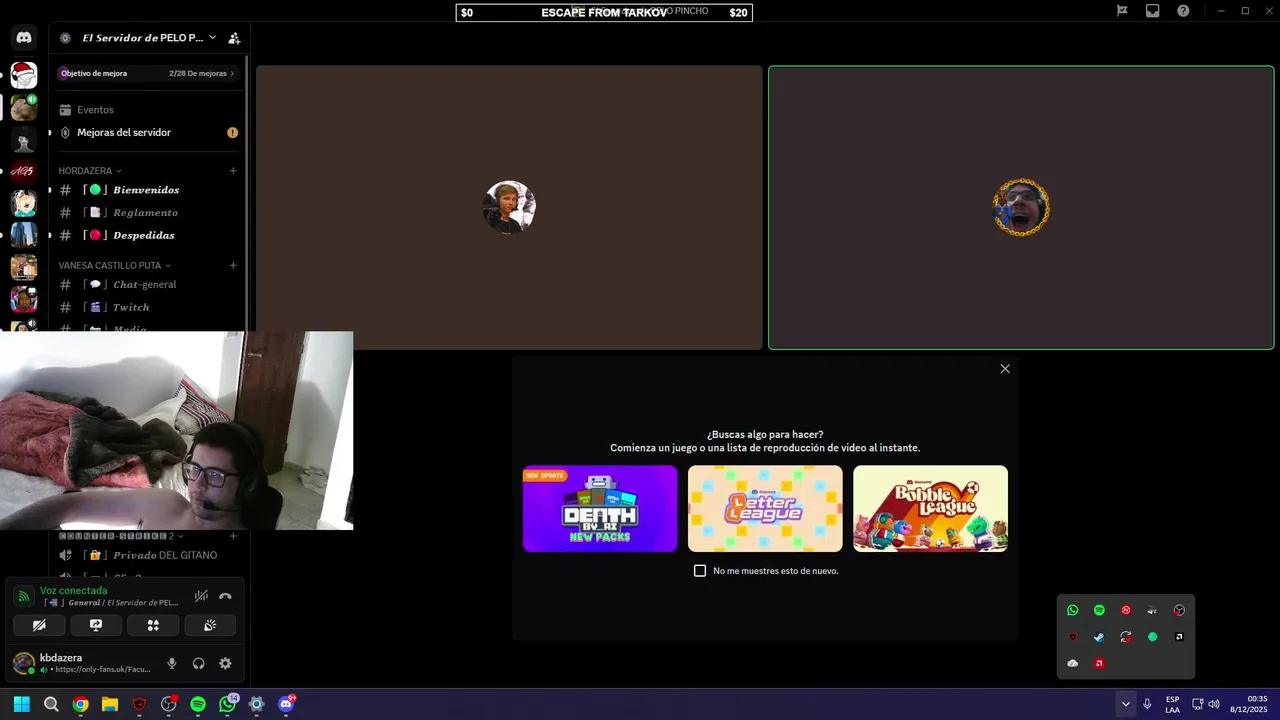Open the Bienvenidos channel
This screenshot has width=1280, height=720.
(147, 190)
